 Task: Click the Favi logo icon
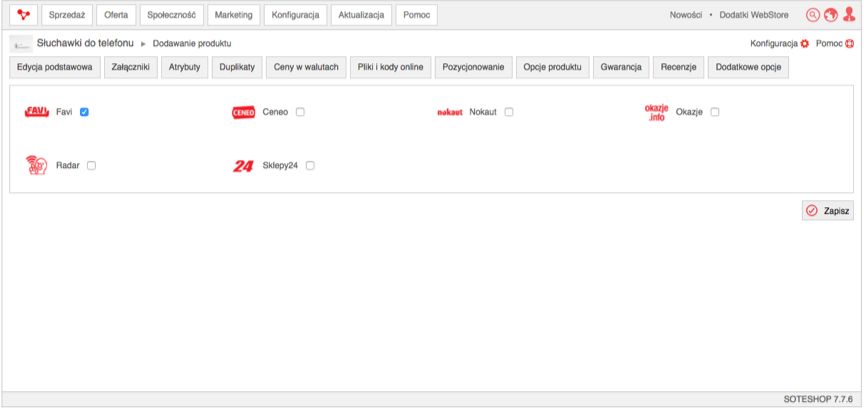pos(37,112)
